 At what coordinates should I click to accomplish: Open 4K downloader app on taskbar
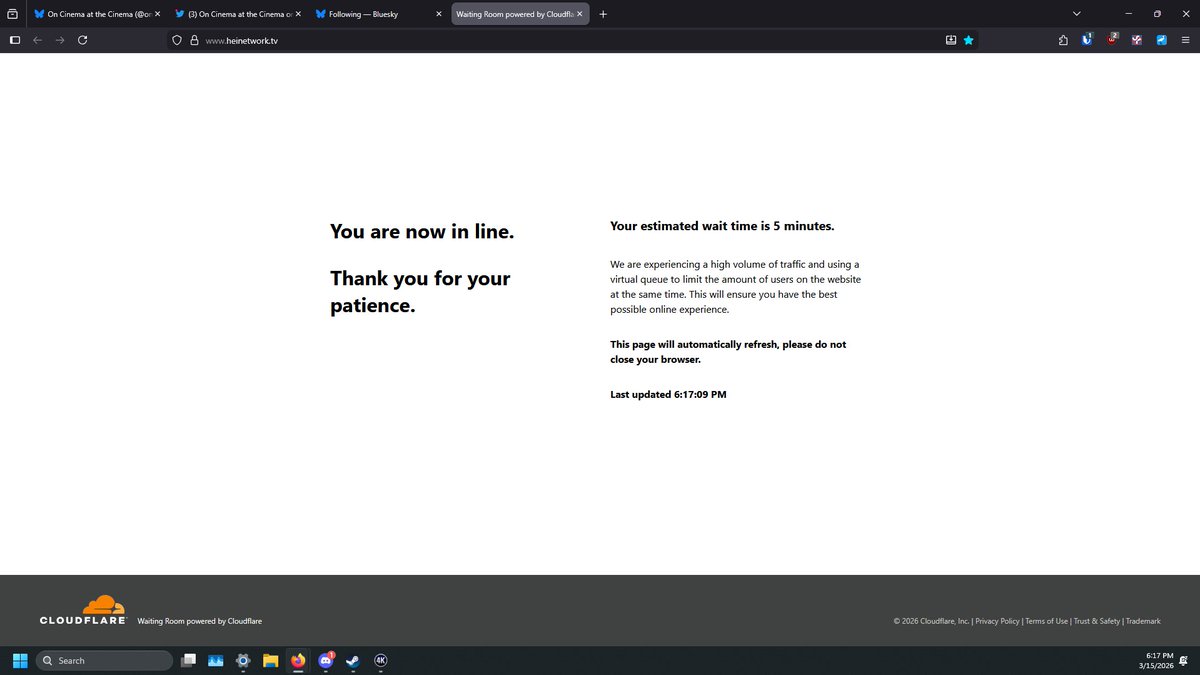pyautogui.click(x=380, y=660)
